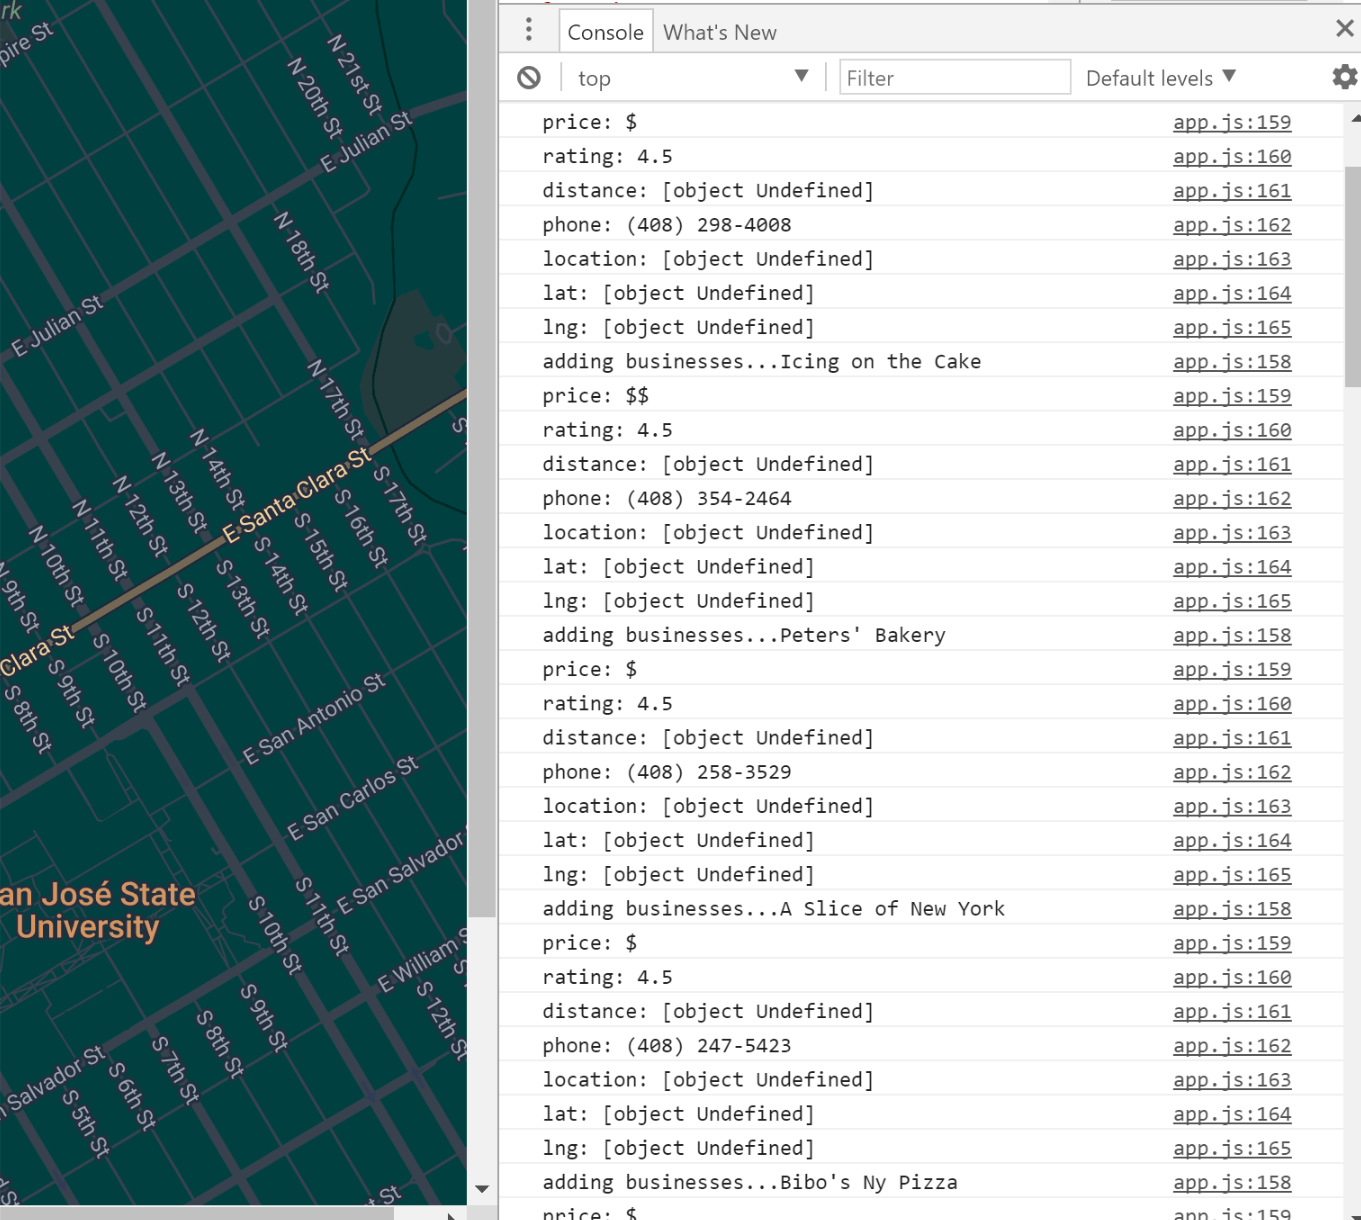The image size is (1361, 1220).
Task: Click app.js:159 link next to price $$
Action: [x=1231, y=396]
